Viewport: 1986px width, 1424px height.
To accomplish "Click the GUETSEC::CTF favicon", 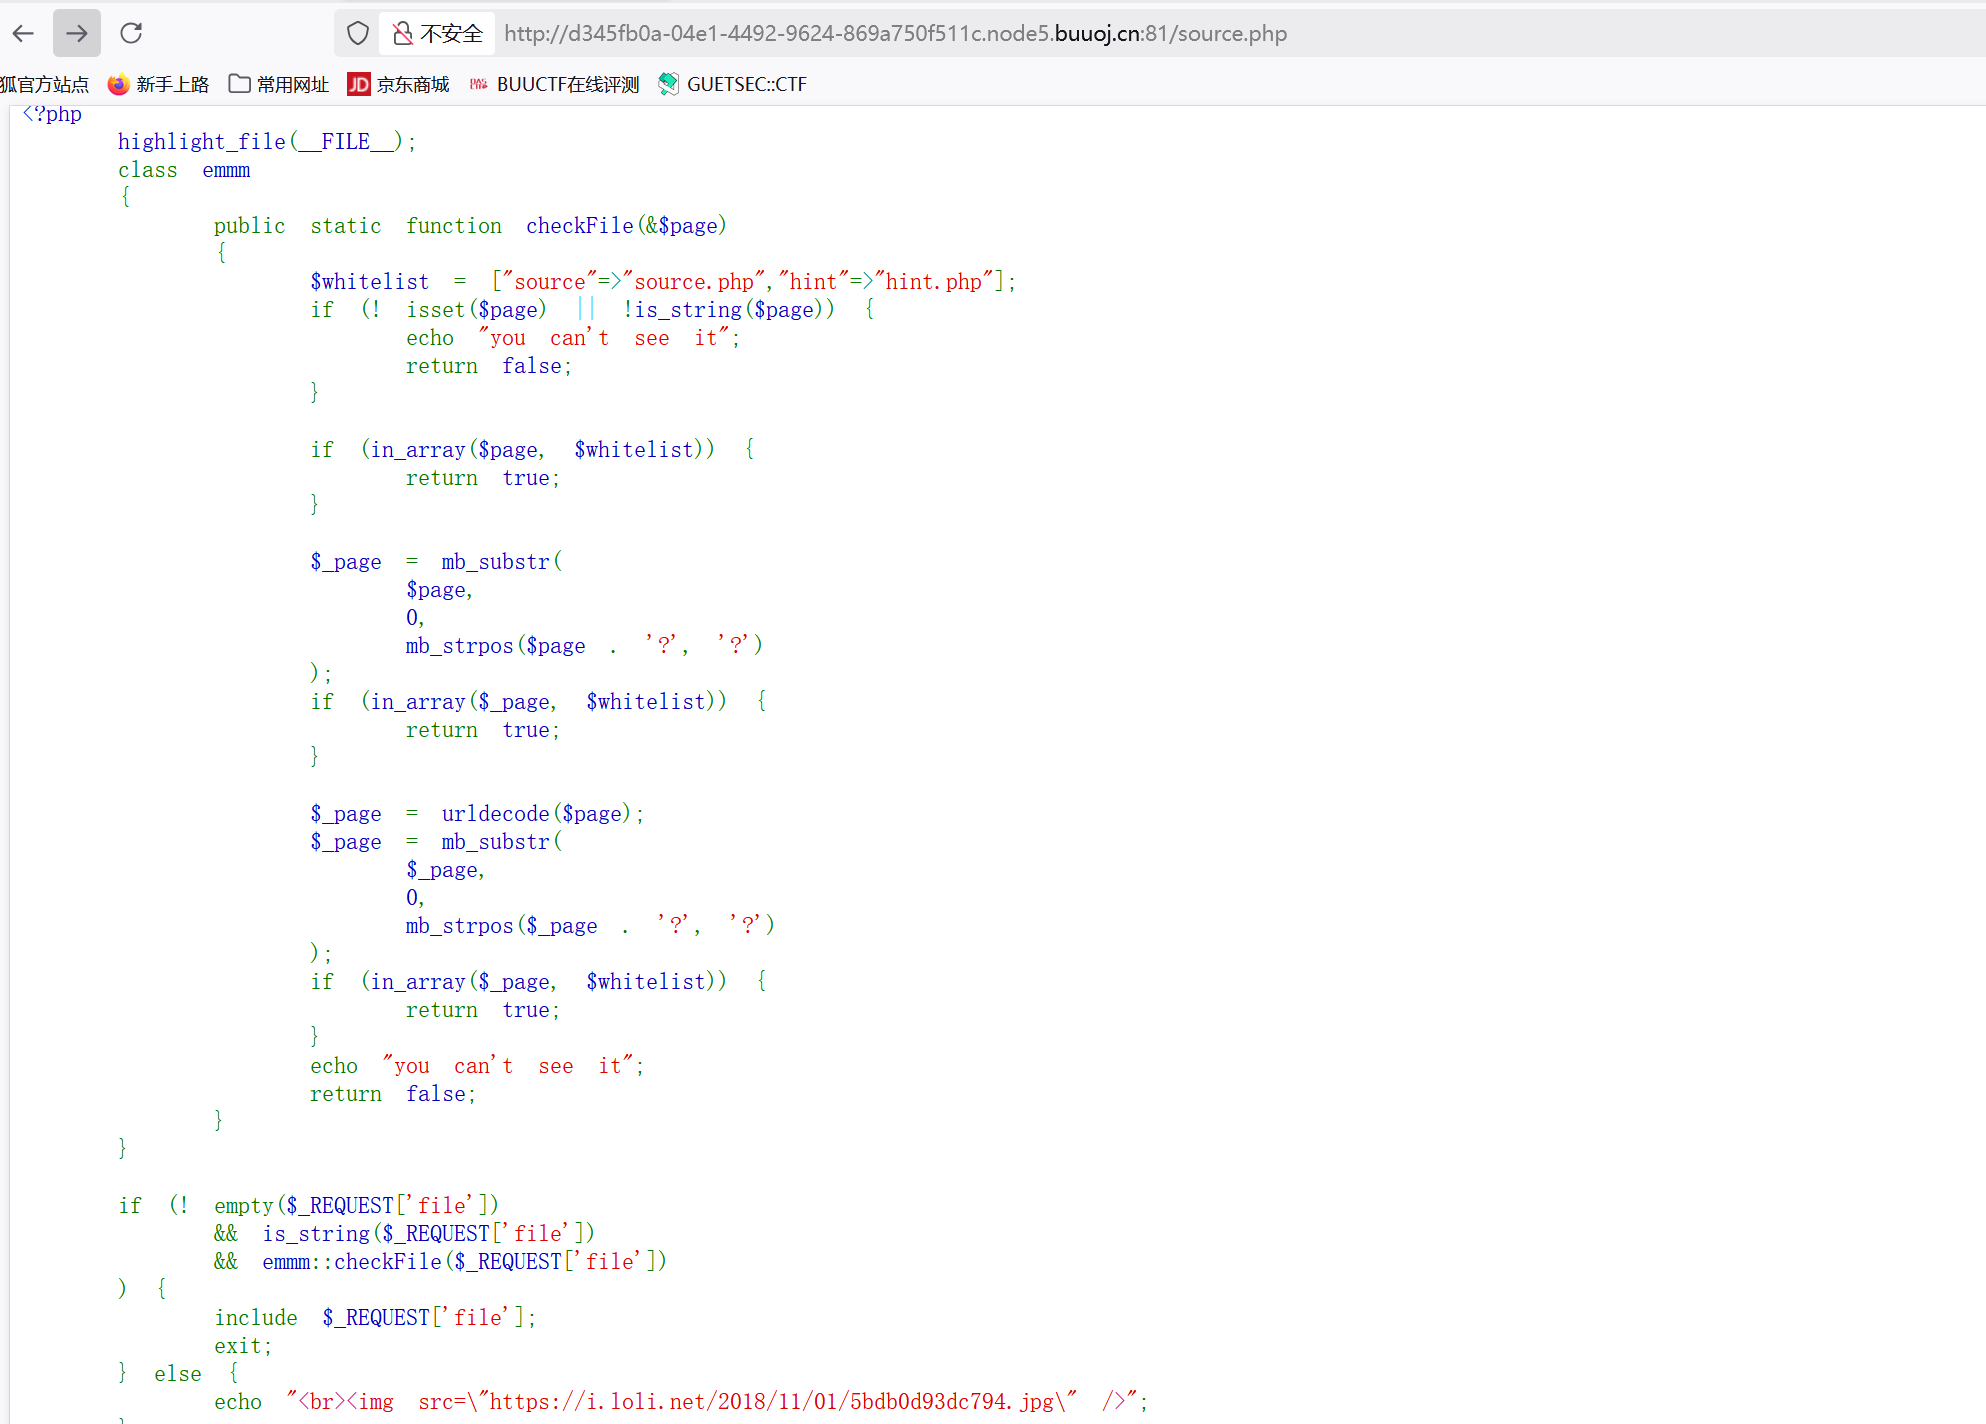I will click(668, 84).
